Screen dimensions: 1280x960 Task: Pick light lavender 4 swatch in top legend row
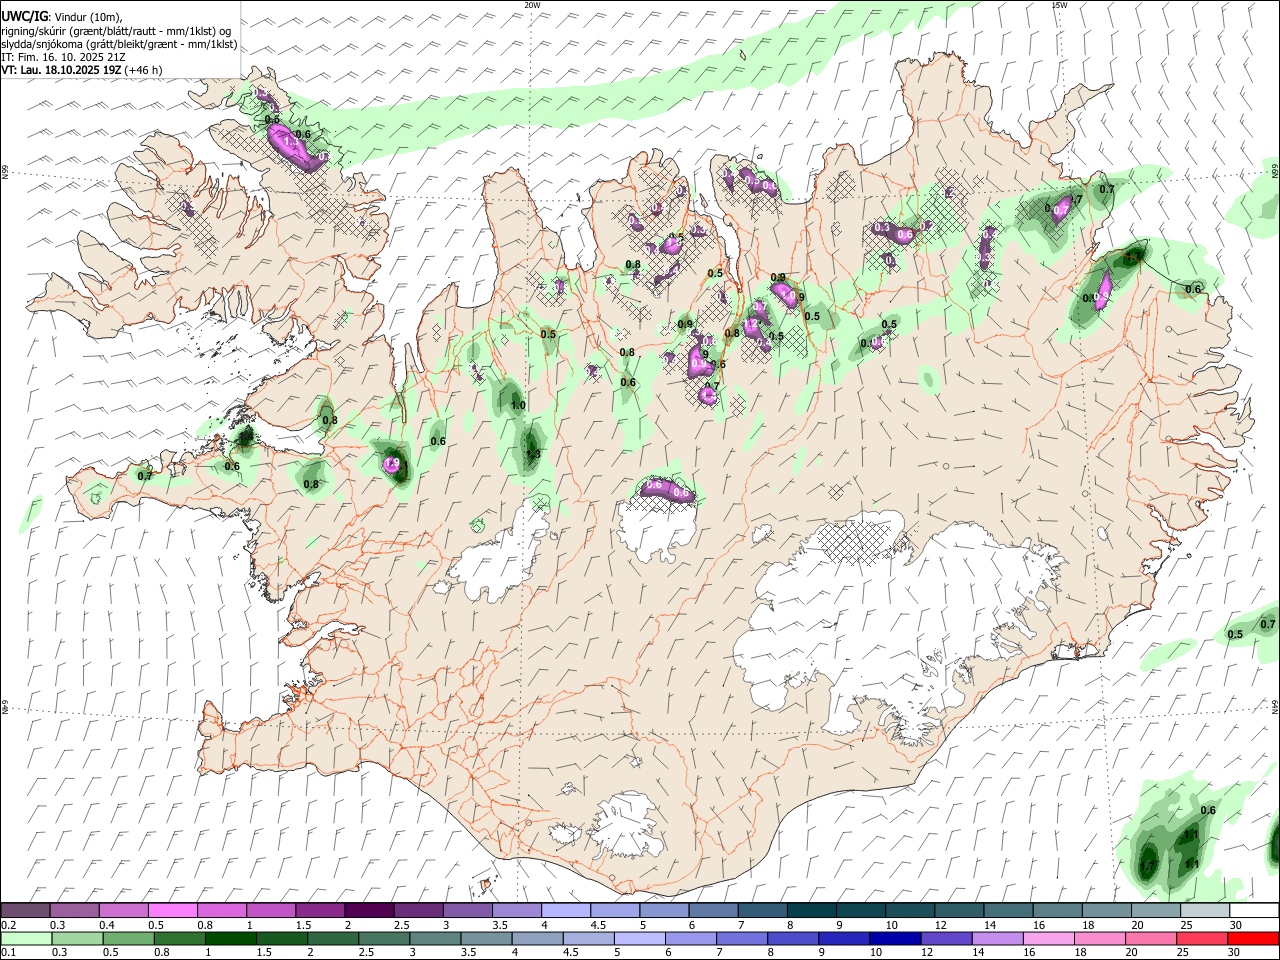[565, 911]
